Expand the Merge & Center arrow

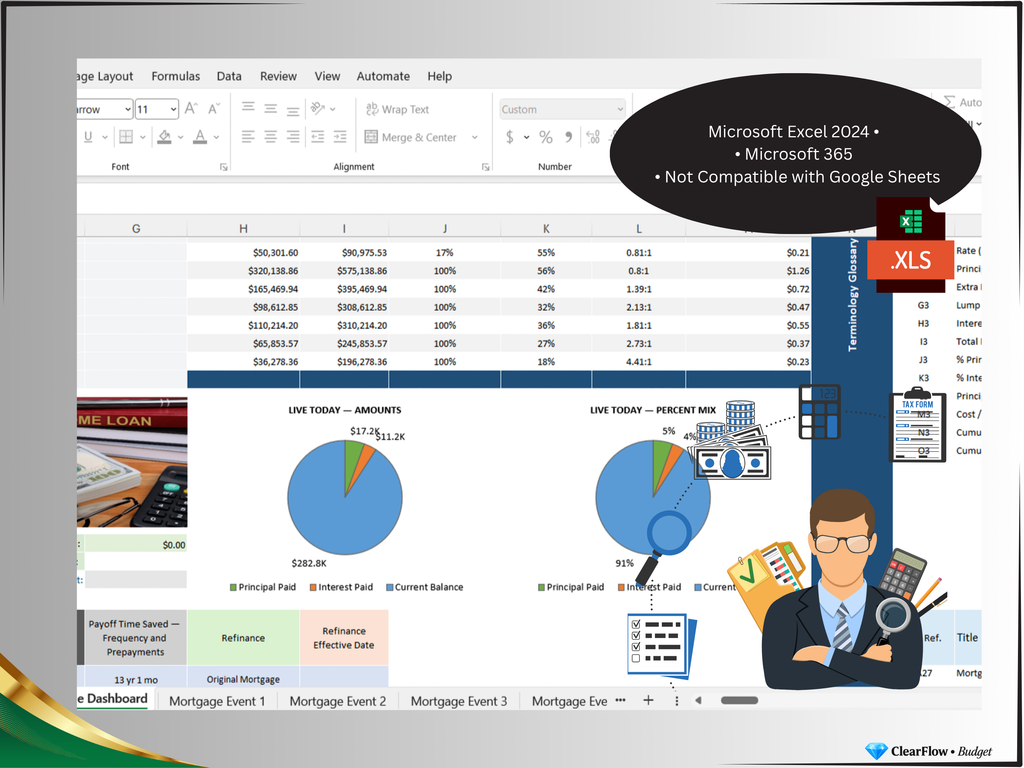[475, 137]
